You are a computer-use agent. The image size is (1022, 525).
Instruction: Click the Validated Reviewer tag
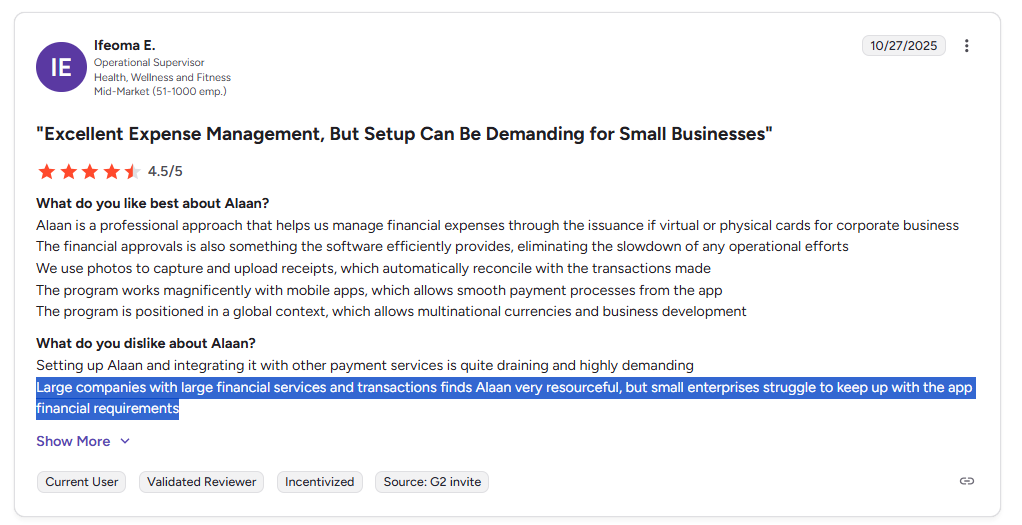(x=201, y=482)
